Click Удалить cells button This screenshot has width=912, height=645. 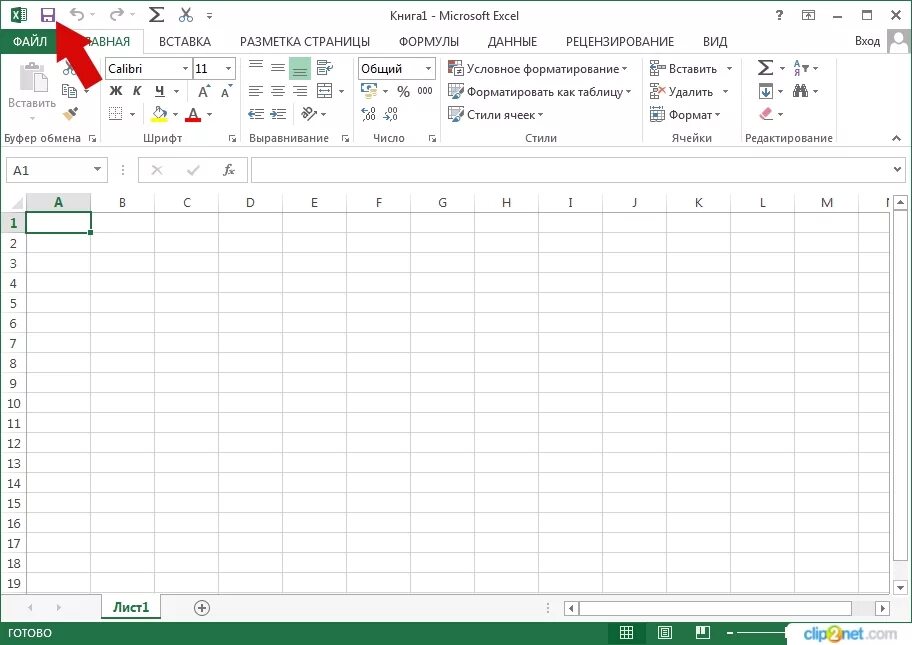point(683,91)
